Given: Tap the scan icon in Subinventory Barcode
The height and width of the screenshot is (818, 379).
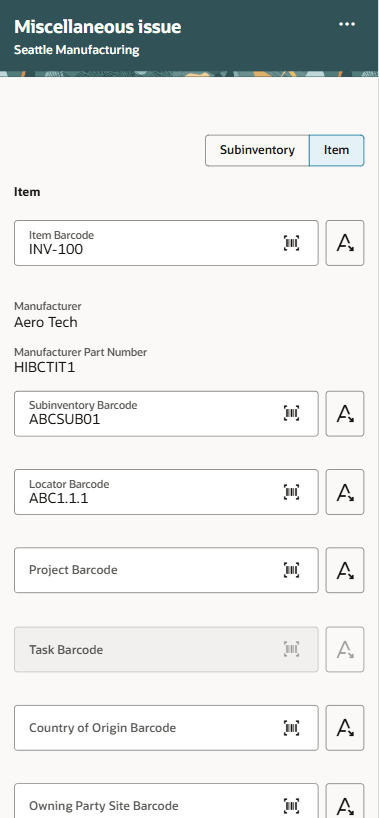Looking at the screenshot, I should (291, 414).
